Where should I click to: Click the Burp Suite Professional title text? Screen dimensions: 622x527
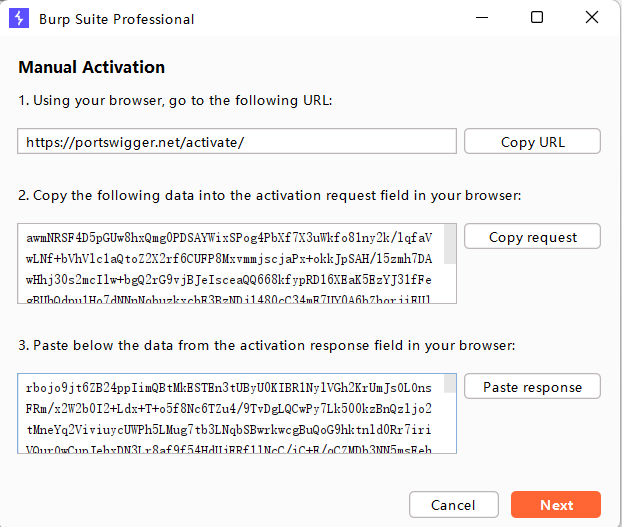coord(117,19)
